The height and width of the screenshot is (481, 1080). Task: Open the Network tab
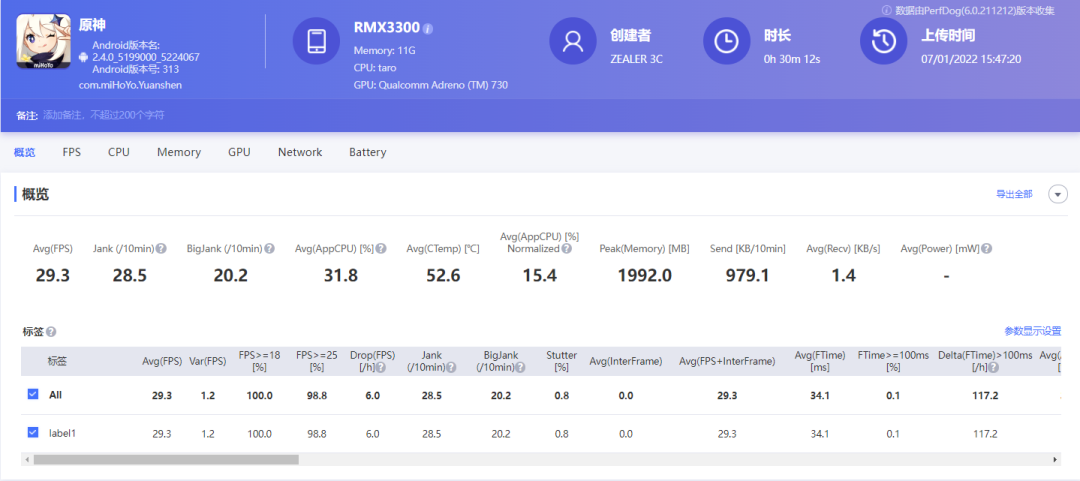click(300, 152)
